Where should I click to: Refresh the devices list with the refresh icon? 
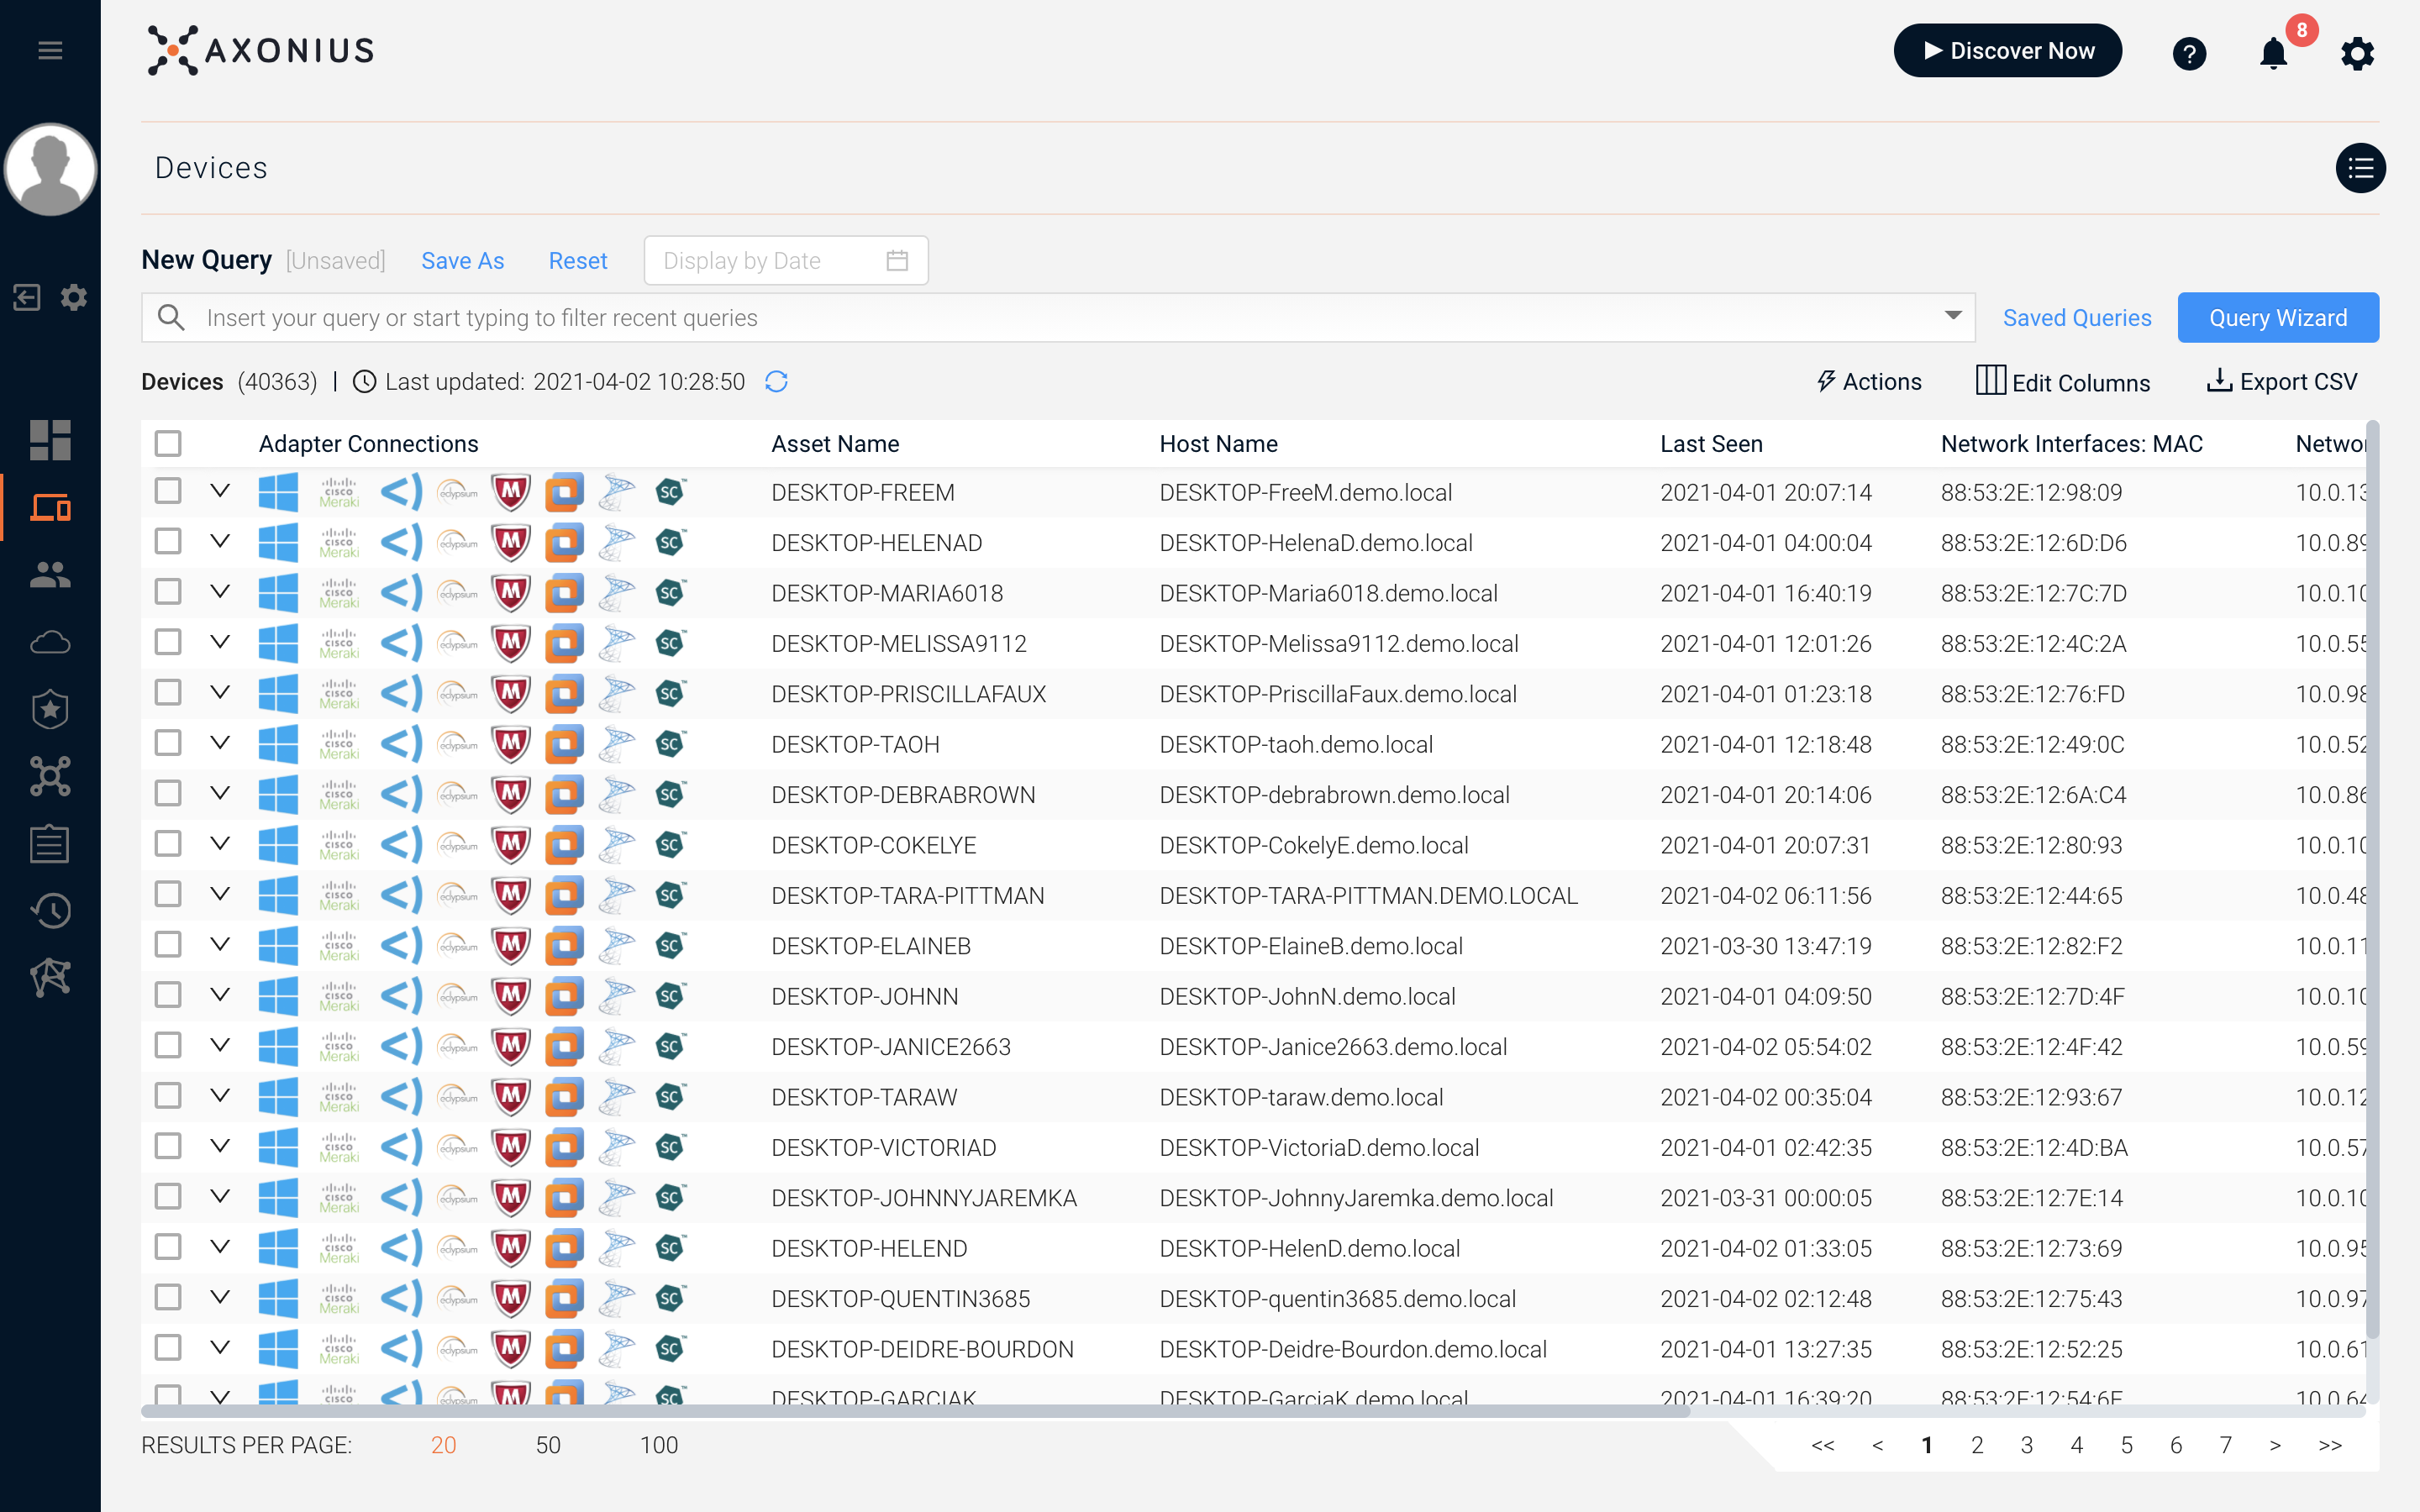tap(777, 381)
